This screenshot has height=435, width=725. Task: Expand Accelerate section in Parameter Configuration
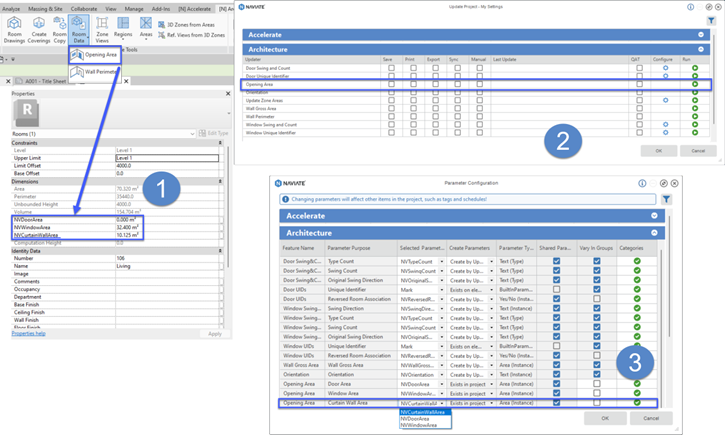tap(654, 216)
